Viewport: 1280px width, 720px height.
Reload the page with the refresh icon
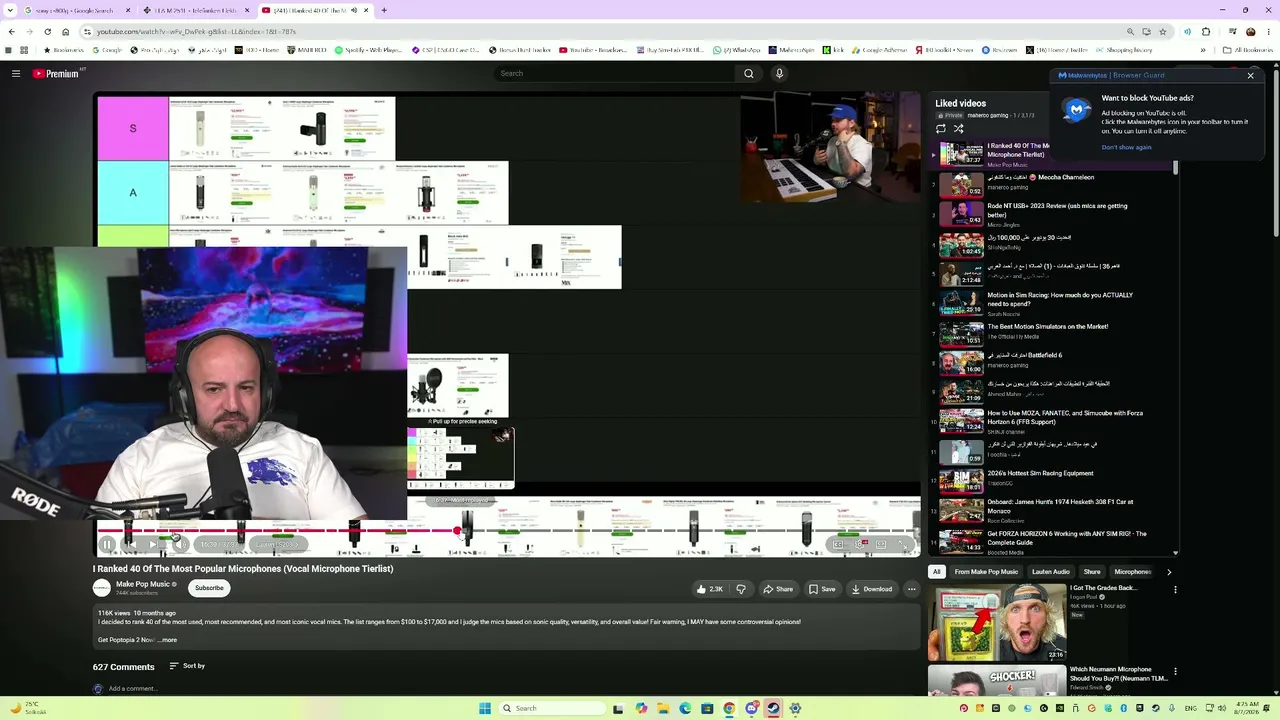pyautogui.click(x=47, y=32)
